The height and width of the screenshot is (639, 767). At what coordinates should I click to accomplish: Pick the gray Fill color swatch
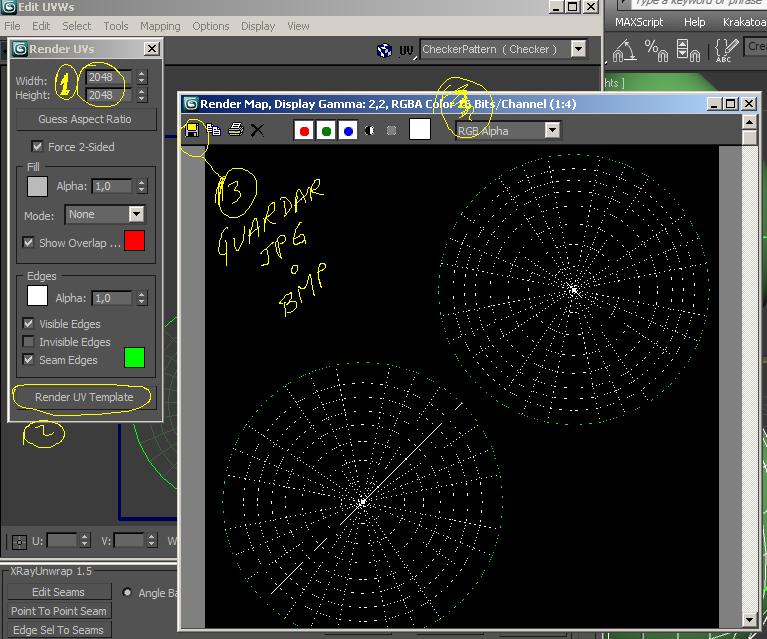[37, 186]
